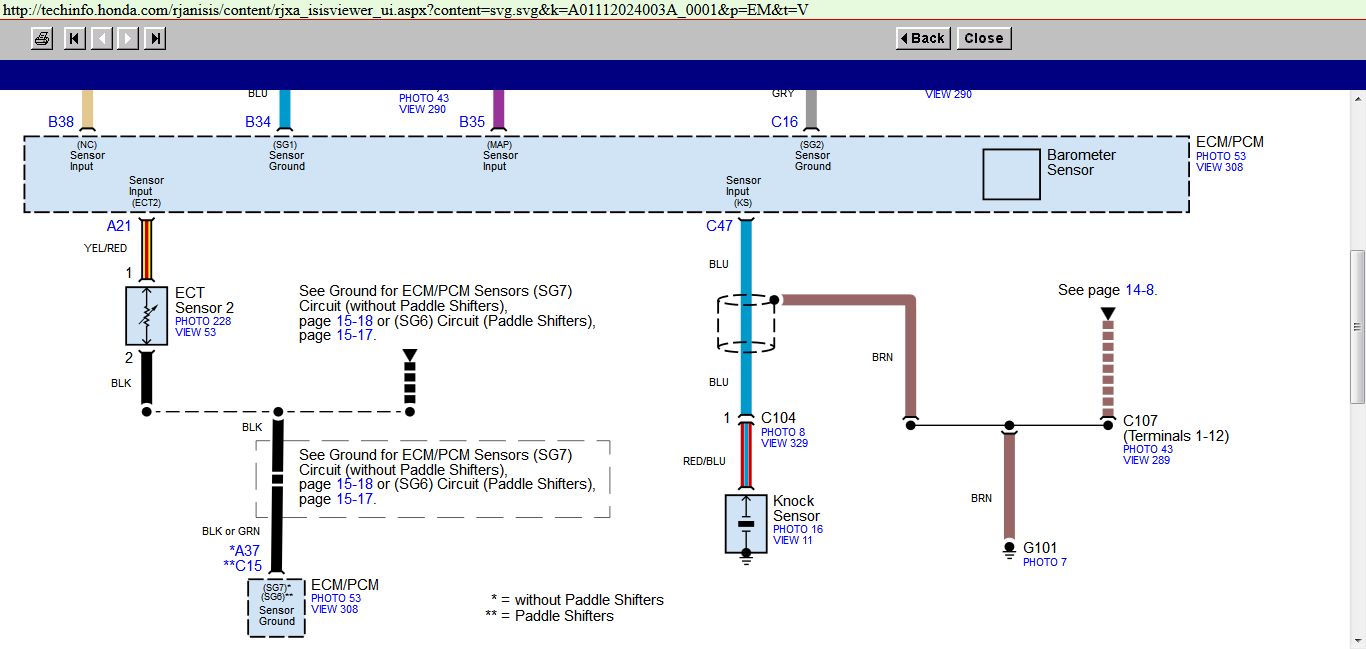This screenshot has width=1366, height=649.
Task: Click the vertical scrollbar up arrow
Action: click(x=1357, y=99)
